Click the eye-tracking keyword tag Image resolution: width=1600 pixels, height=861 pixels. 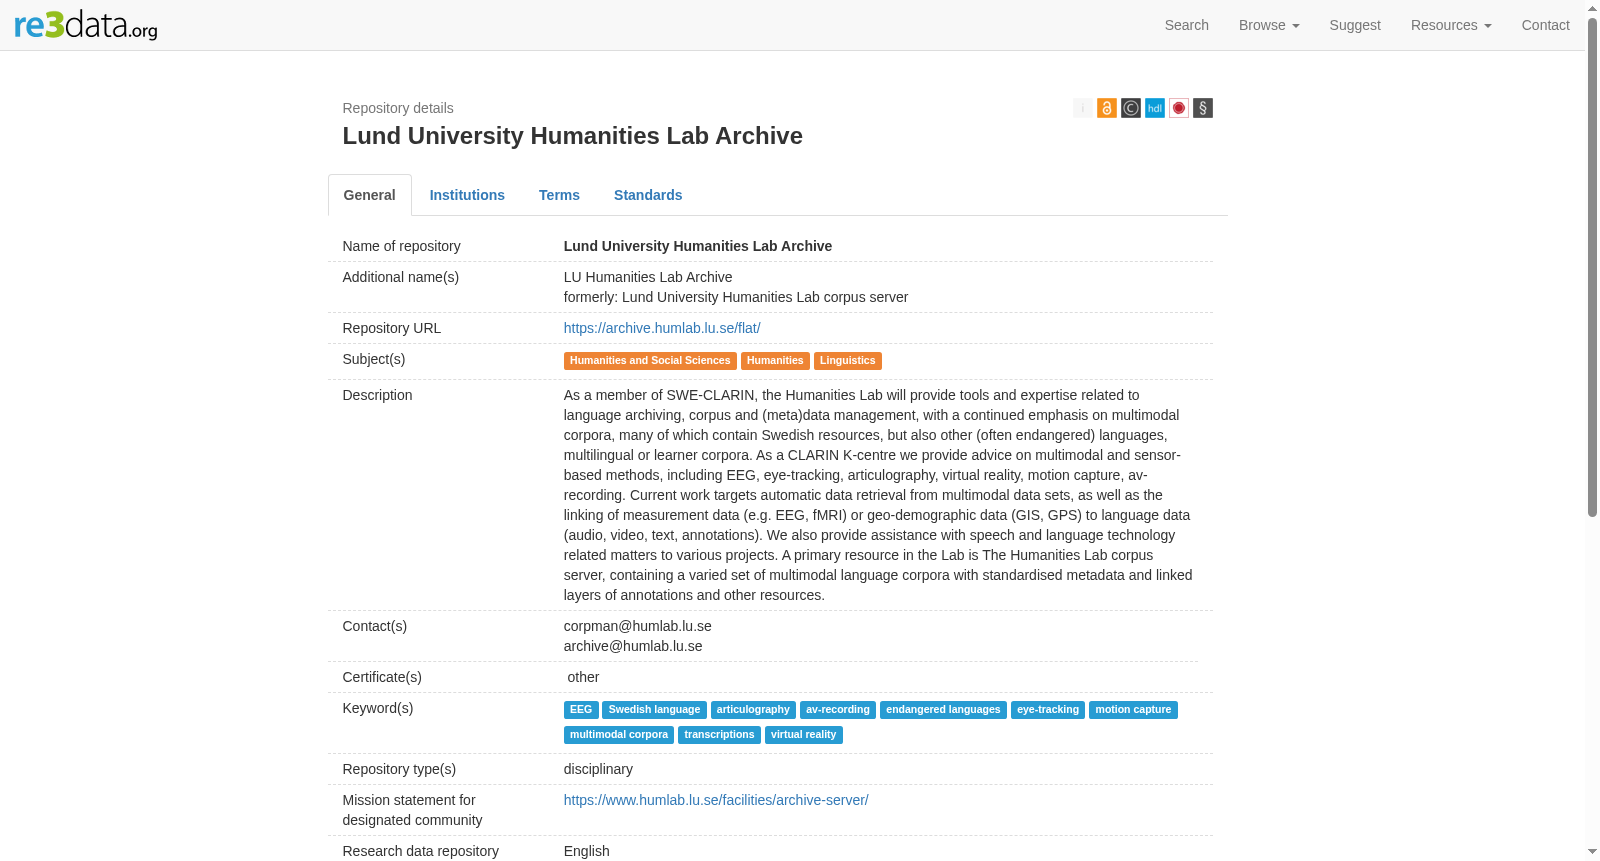1048,710
